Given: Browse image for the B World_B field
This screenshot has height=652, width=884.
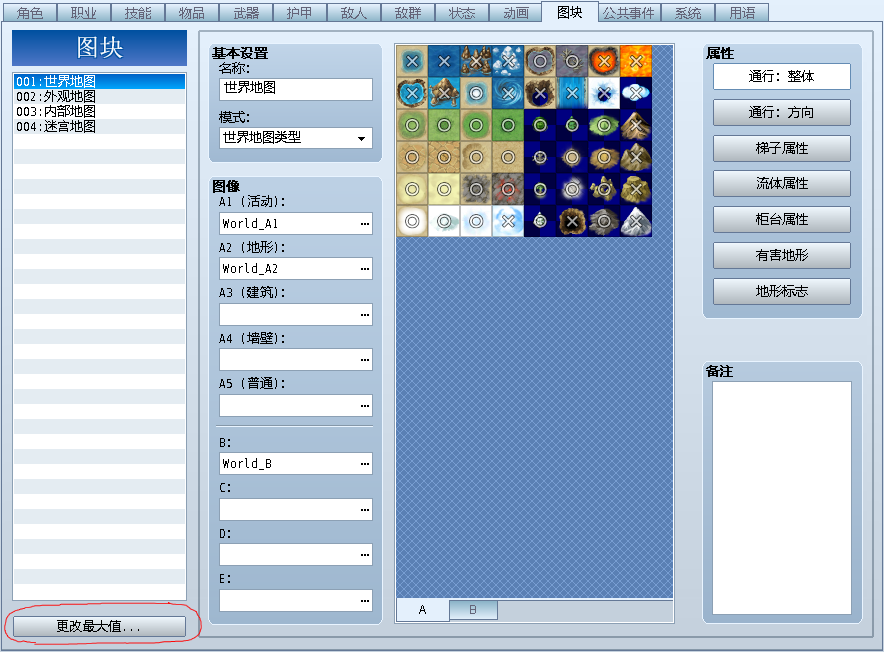Looking at the screenshot, I should point(365,464).
